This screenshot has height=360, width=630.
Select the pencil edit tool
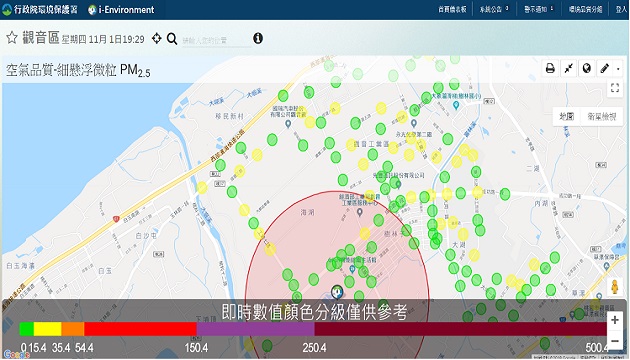(x=605, y=68)
